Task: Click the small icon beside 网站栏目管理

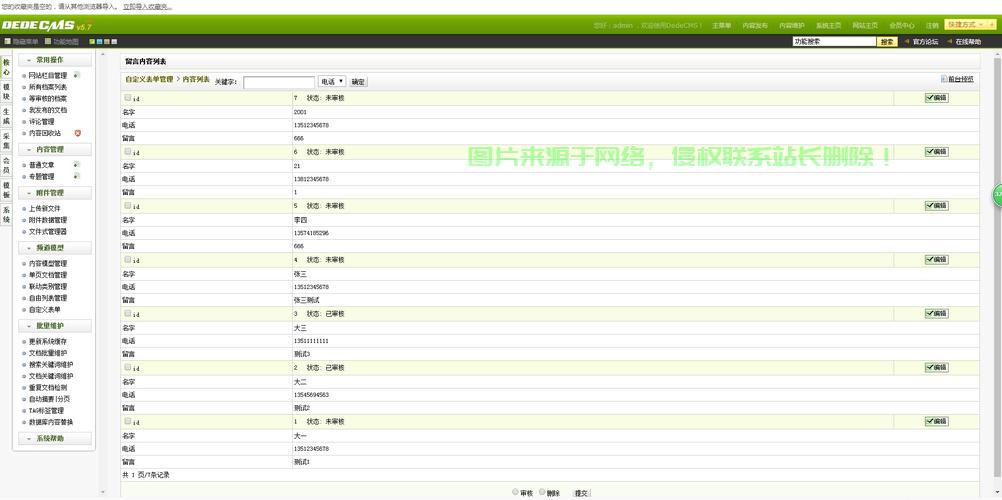Action: (x=76, y=75)
